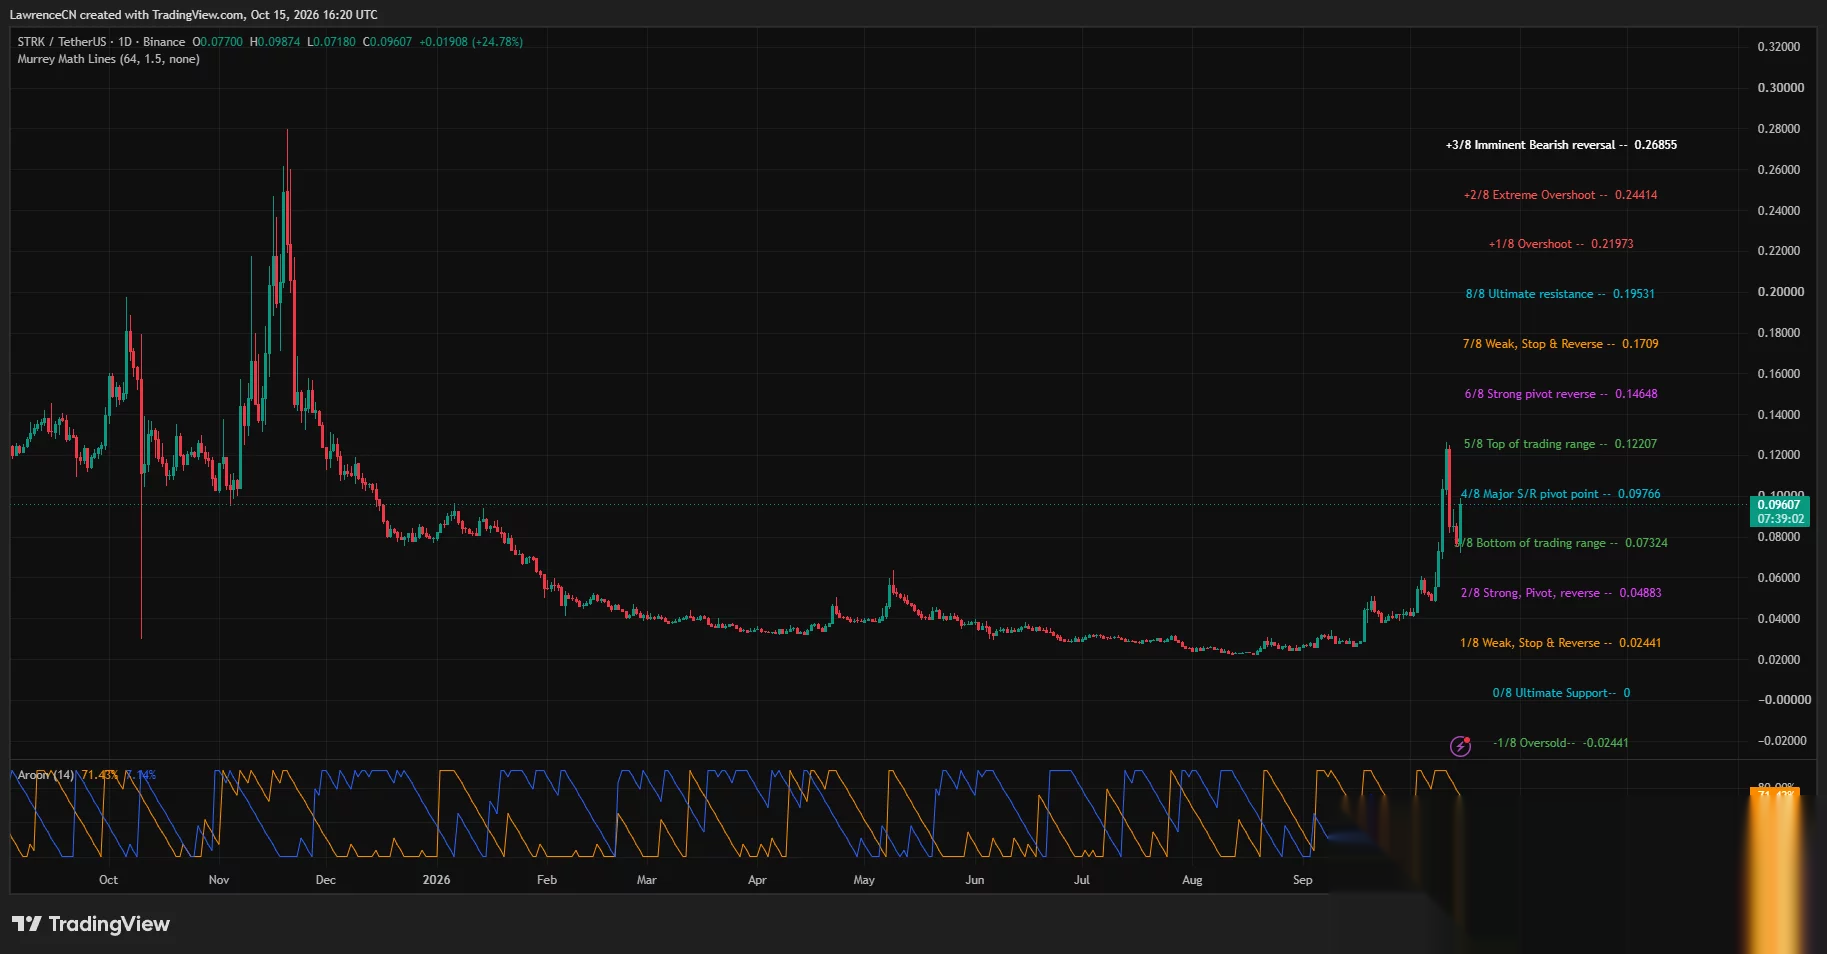Click the 0.32000 price scale value
Viewport: 1827px width, 954px height.
click(x=1779, y=47)
